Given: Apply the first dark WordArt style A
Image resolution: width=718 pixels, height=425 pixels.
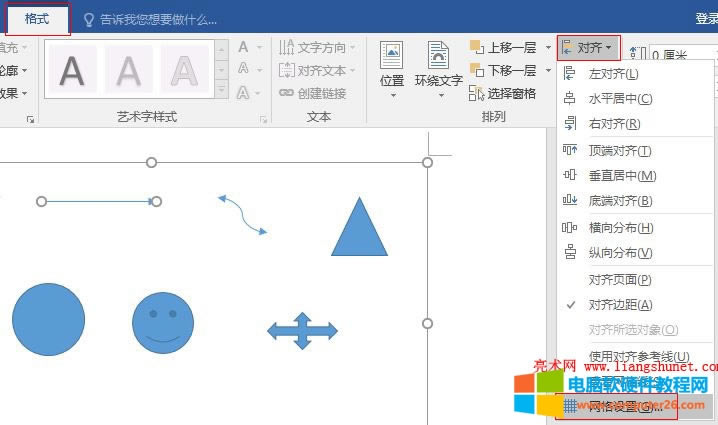Looking at the screenshot, I should [x=72, y=70].
